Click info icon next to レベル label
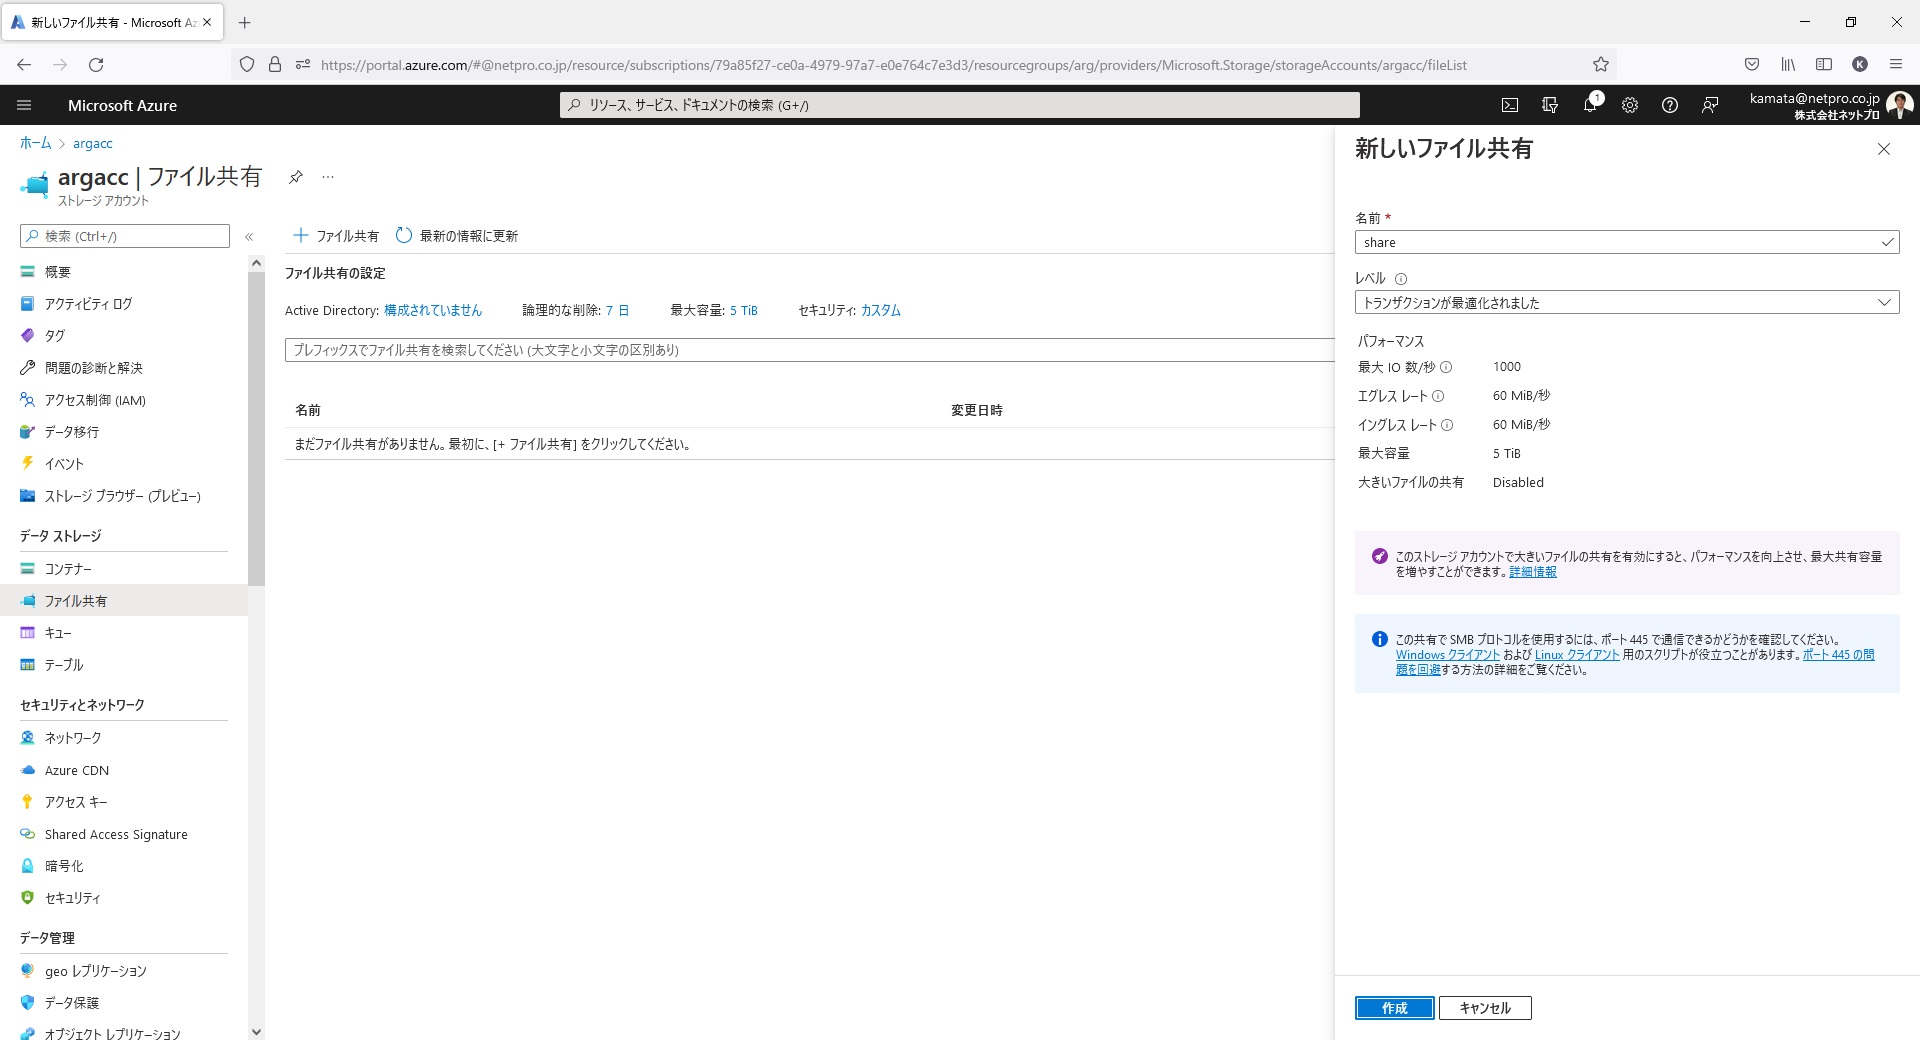 pos(1401,279)
